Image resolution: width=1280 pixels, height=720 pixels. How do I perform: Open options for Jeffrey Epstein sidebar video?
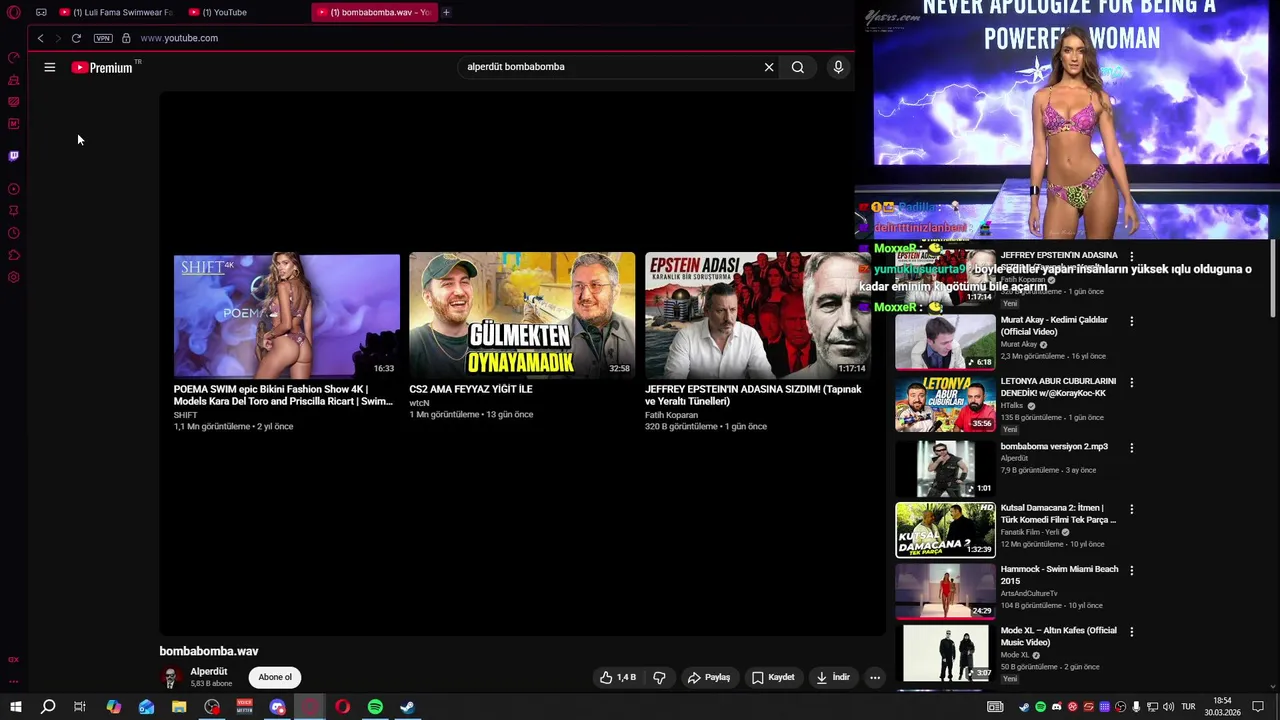tap(1132, 256)
